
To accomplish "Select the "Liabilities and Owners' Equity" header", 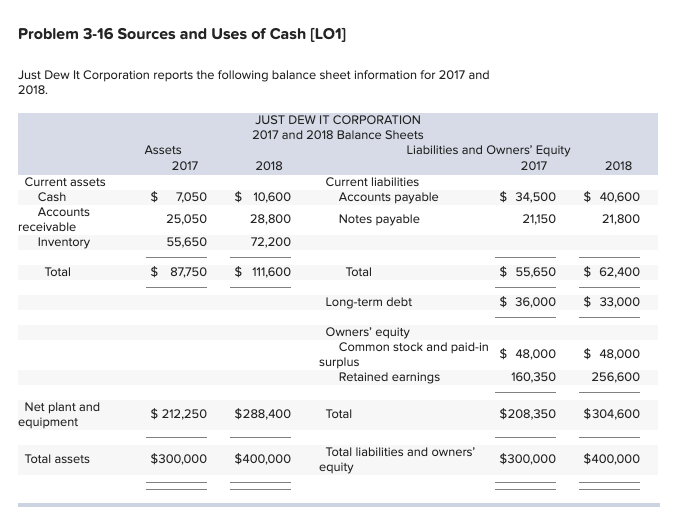I will coord(488,150).
